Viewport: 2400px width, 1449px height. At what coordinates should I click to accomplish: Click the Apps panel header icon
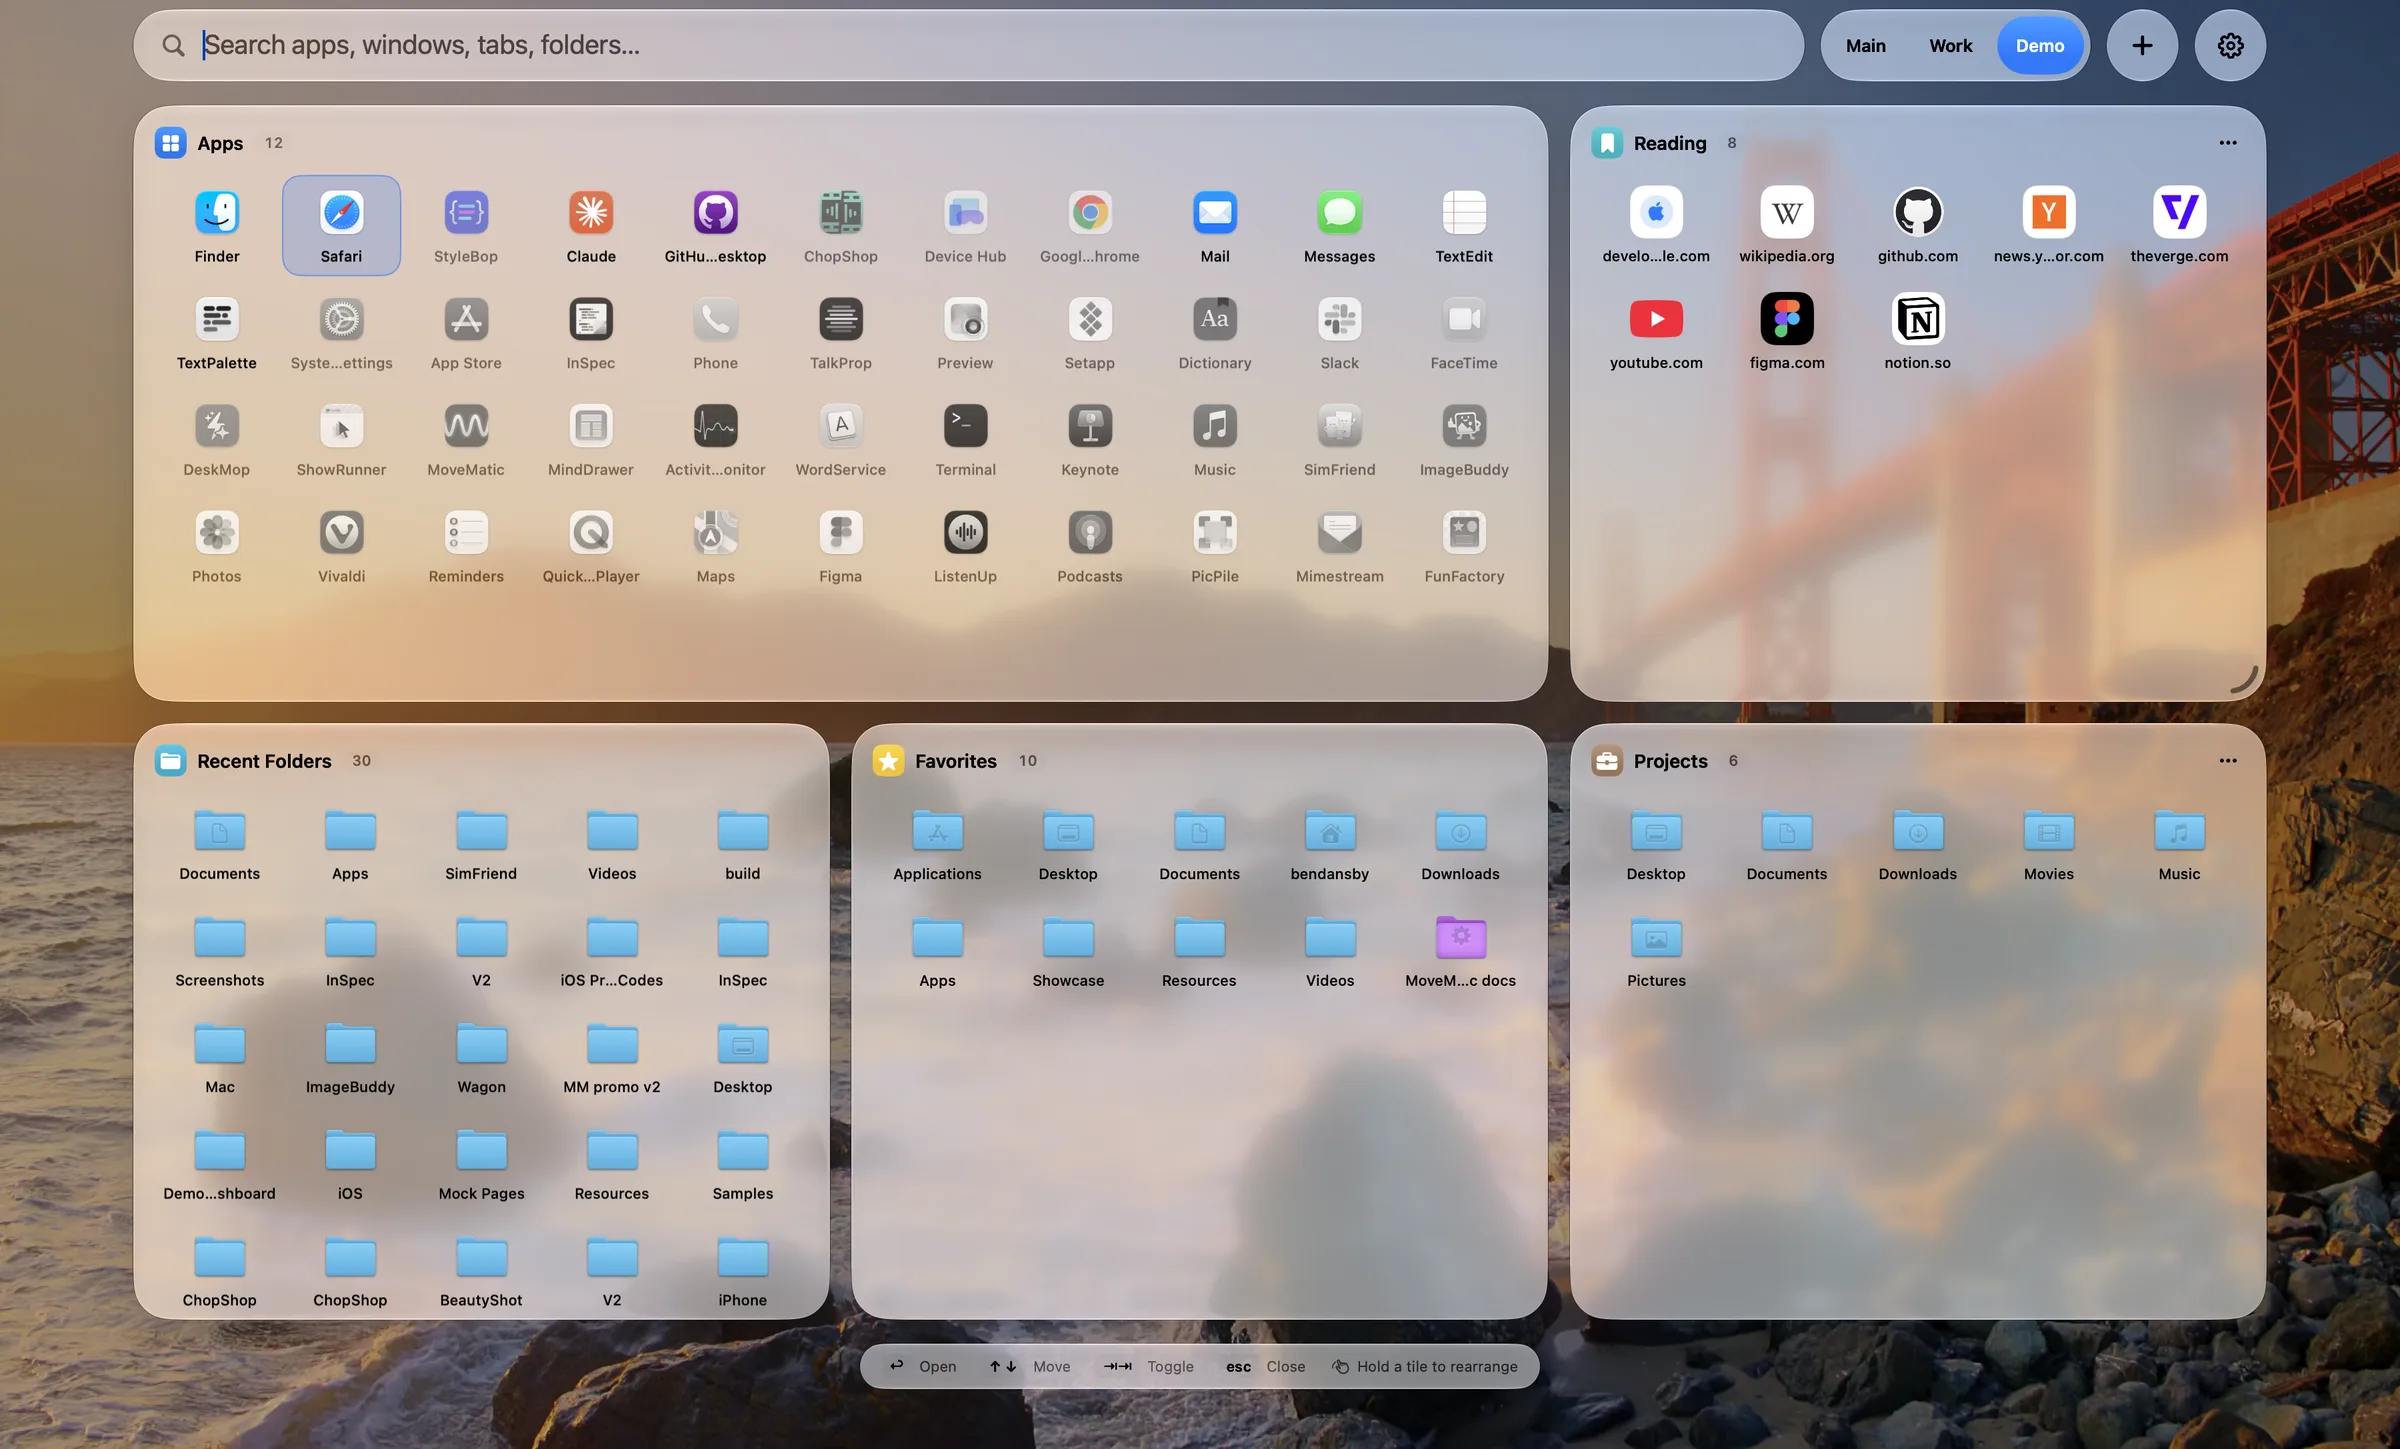click(171, 143)
